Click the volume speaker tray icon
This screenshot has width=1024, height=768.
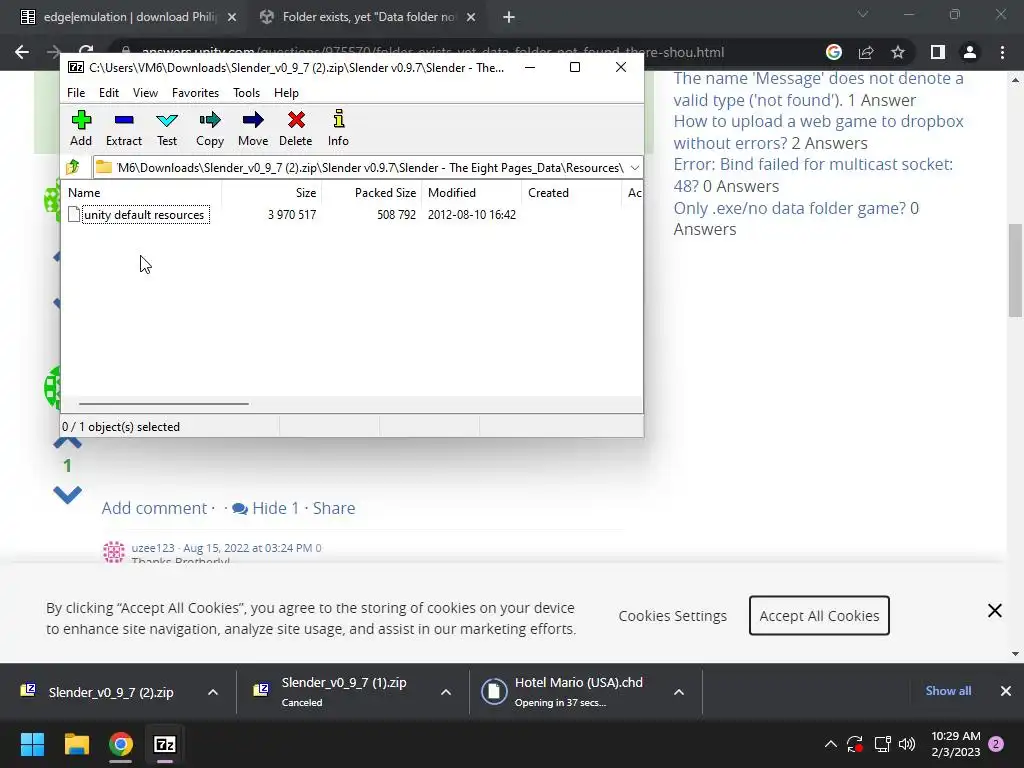(x=907, y=744)
